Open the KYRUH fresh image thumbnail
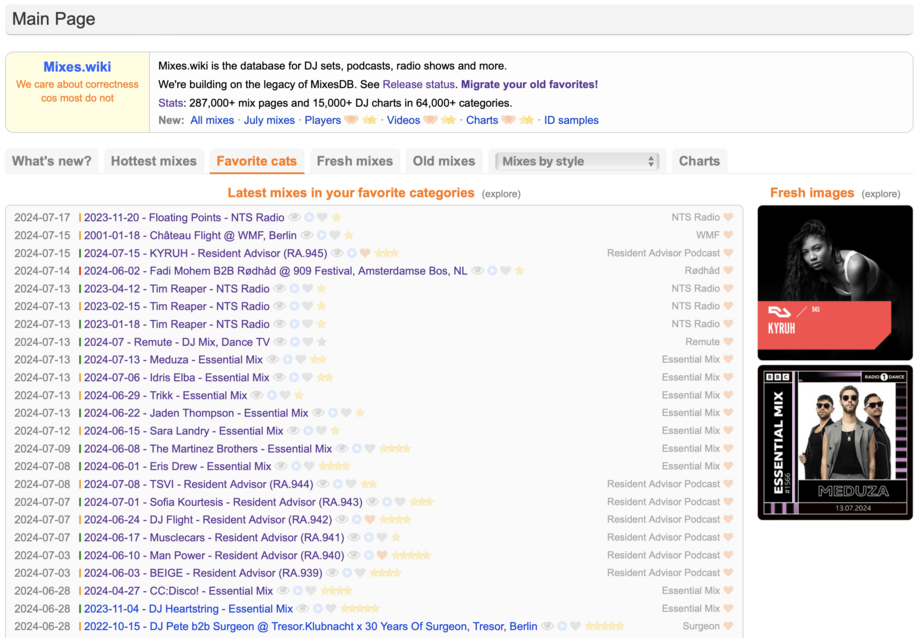 [835, 283]
